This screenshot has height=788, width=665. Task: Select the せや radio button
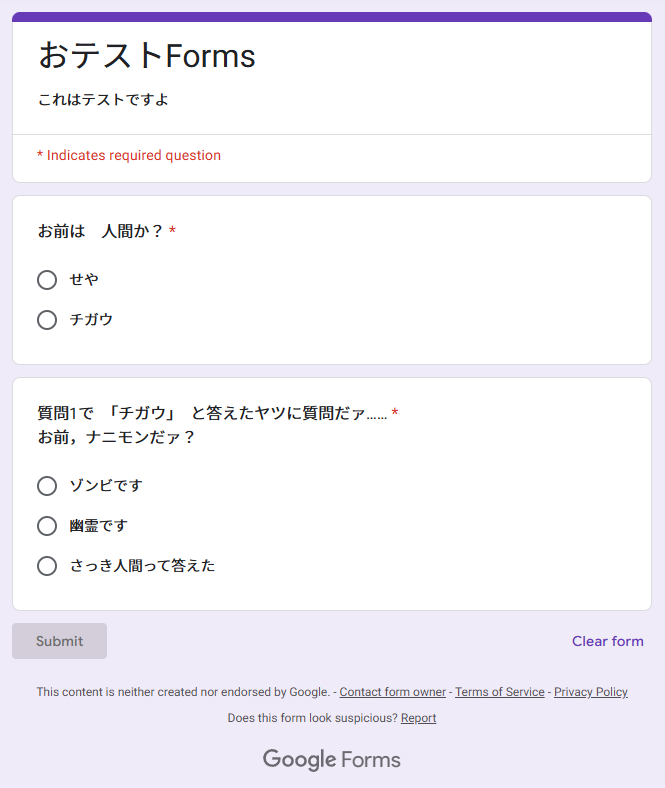pos(47,280)
